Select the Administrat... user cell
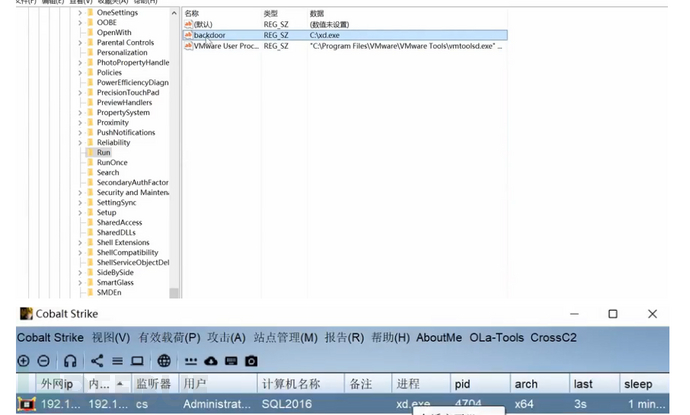 217,404
